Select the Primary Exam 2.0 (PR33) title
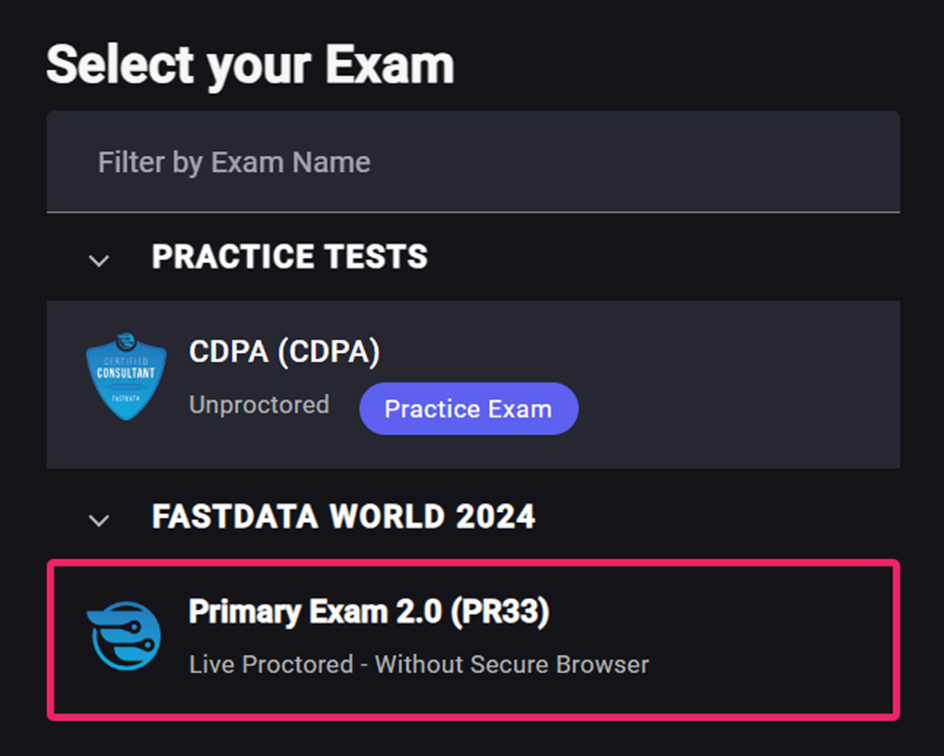 pos(369,612)
